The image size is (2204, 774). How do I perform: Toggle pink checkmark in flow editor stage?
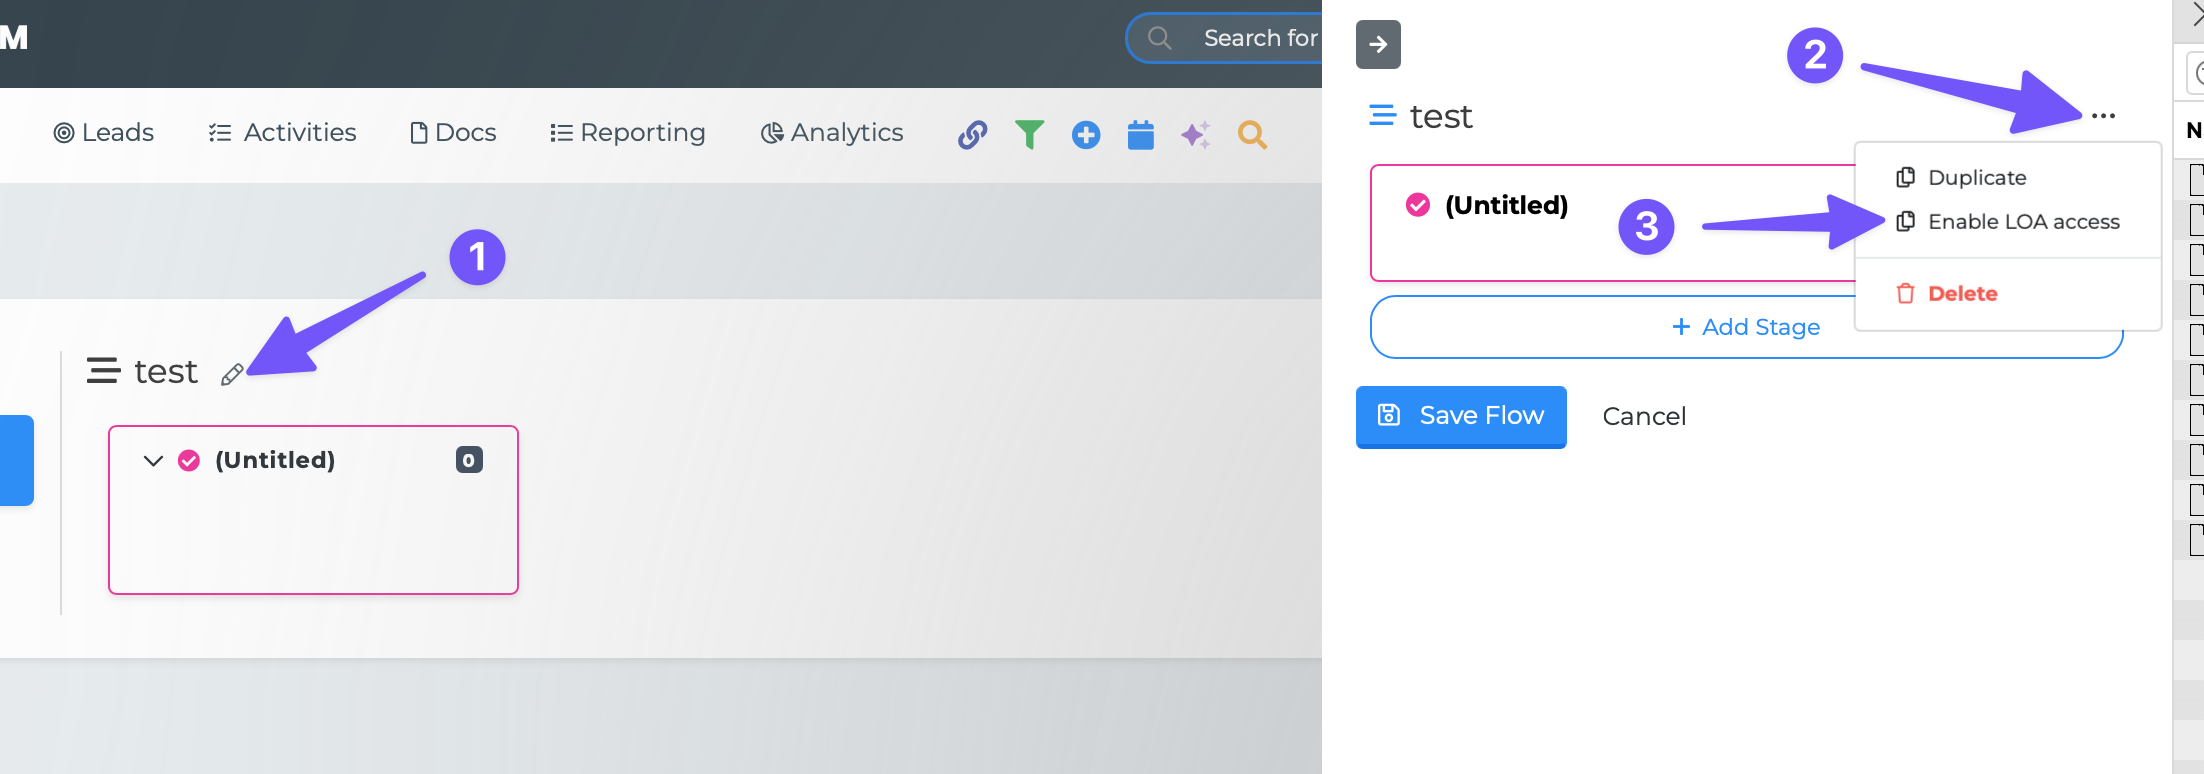(1418, 205)
